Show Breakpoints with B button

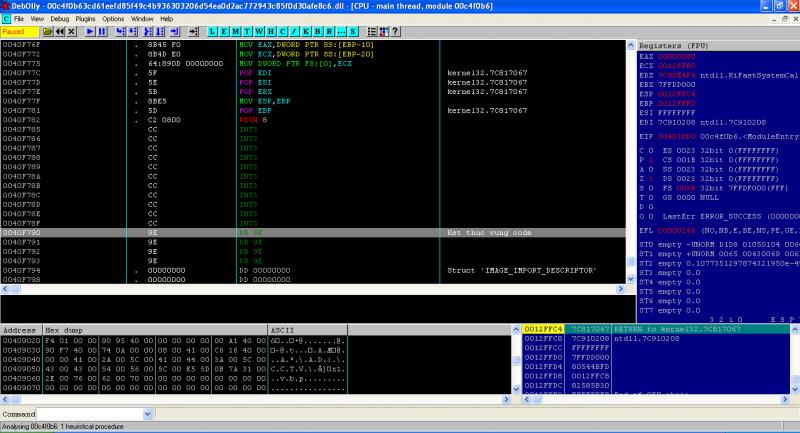click(318, 32)
